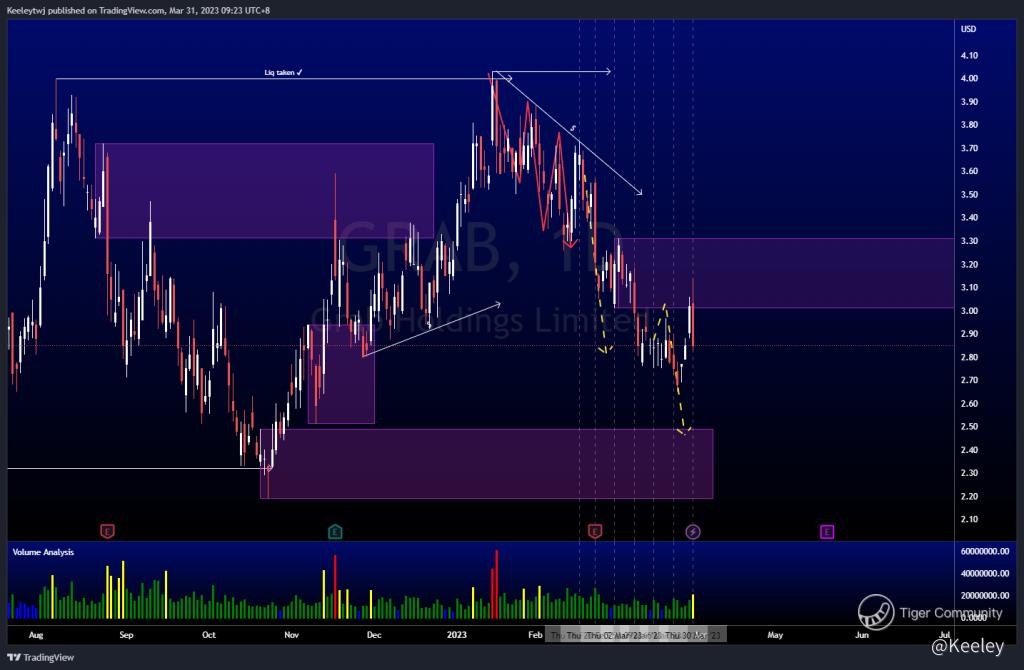Click the Feb label on time axis
Image resolution: width=1024 pixels, height=670 pixels.
pos(535,635)
